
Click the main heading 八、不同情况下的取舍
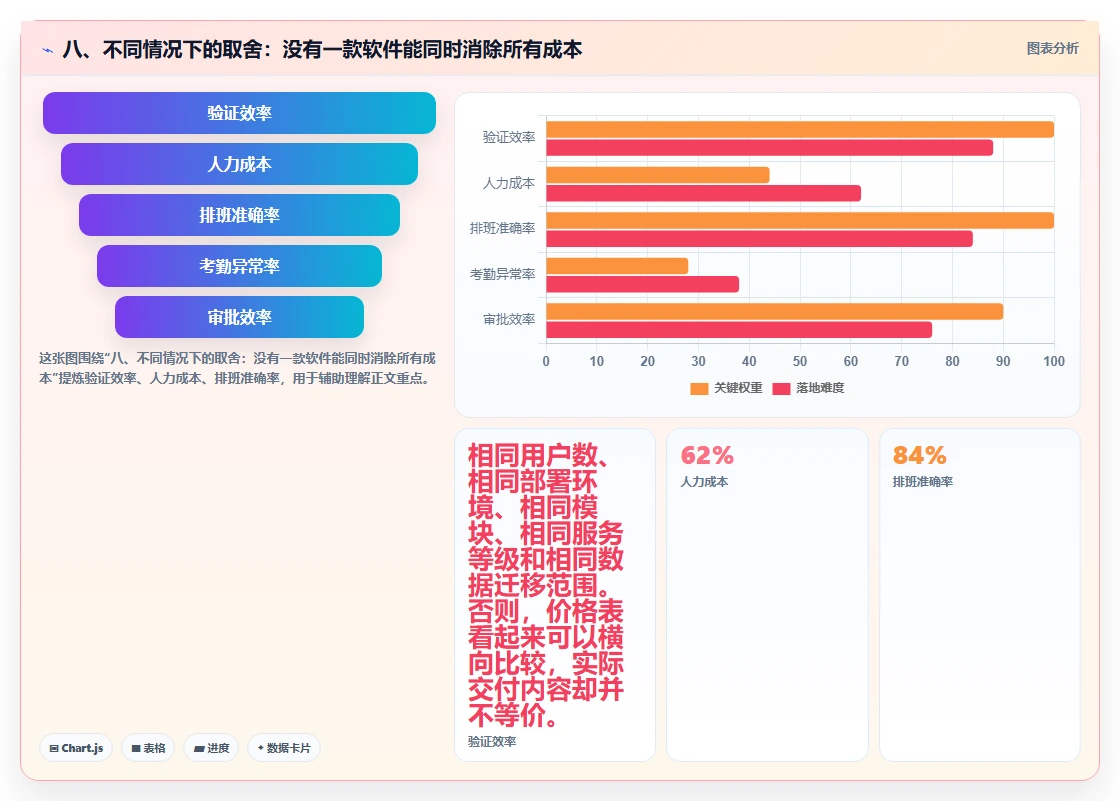322,49
